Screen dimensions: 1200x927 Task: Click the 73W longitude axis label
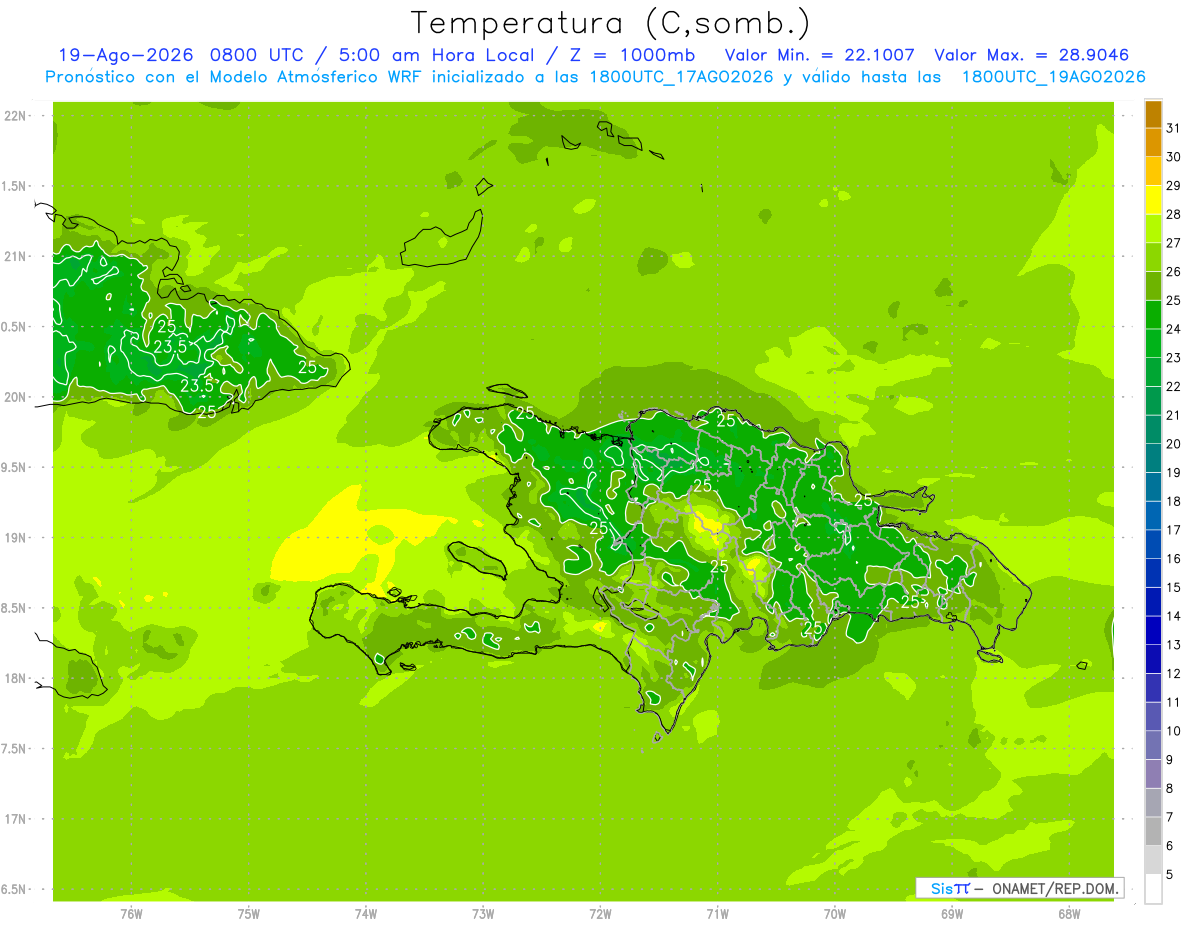(x=483, y=914)
